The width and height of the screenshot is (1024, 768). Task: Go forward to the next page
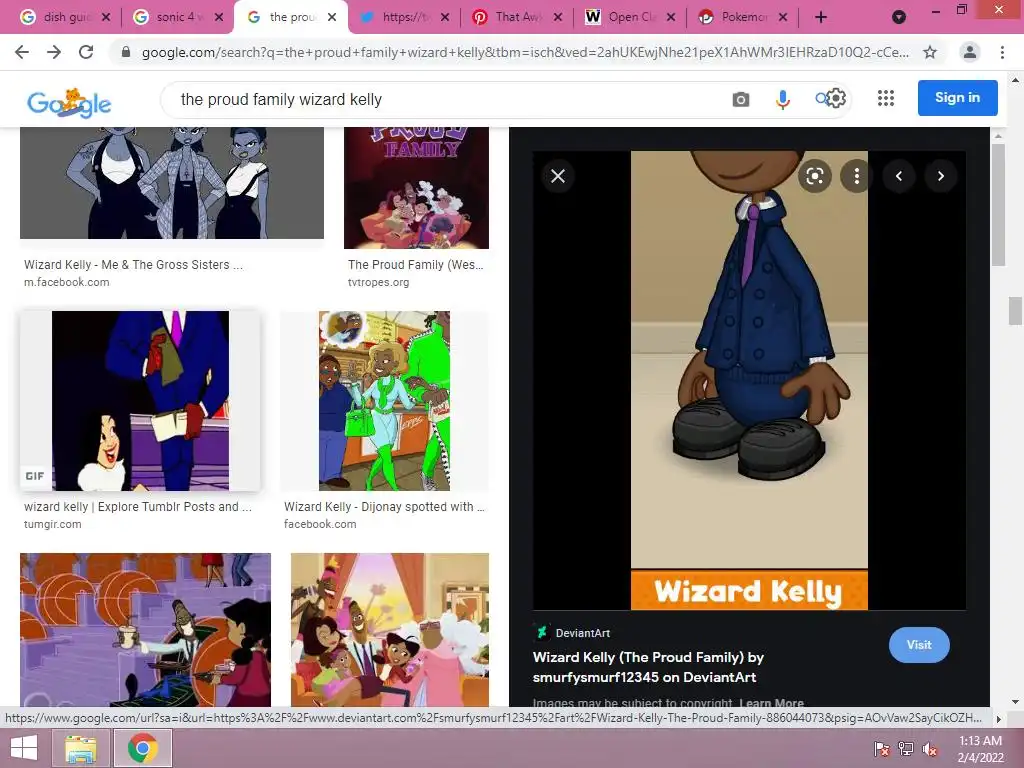point(54,52)
